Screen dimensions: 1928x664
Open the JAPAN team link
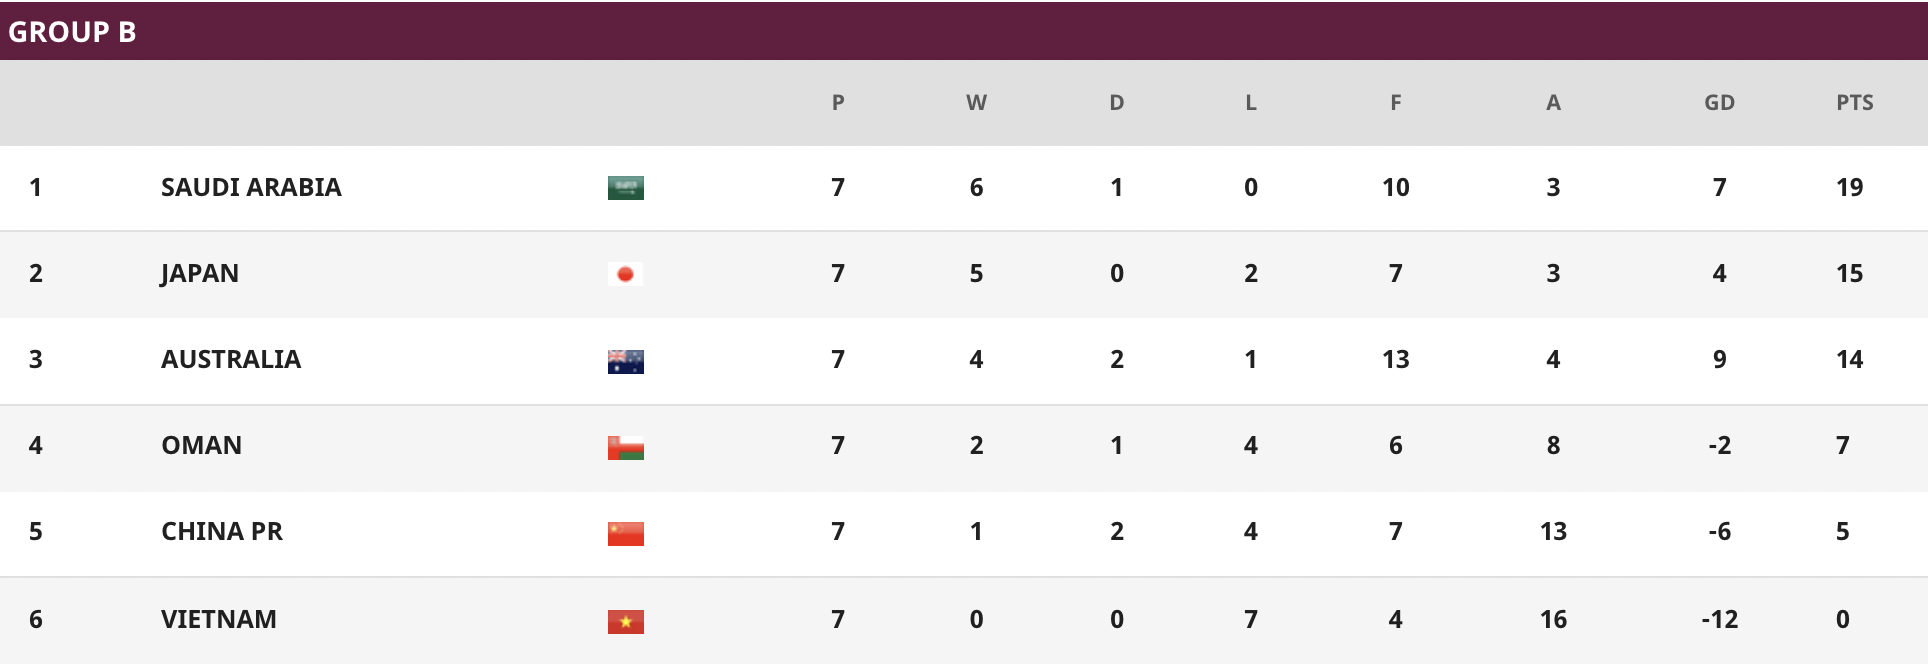coord(200,274)
